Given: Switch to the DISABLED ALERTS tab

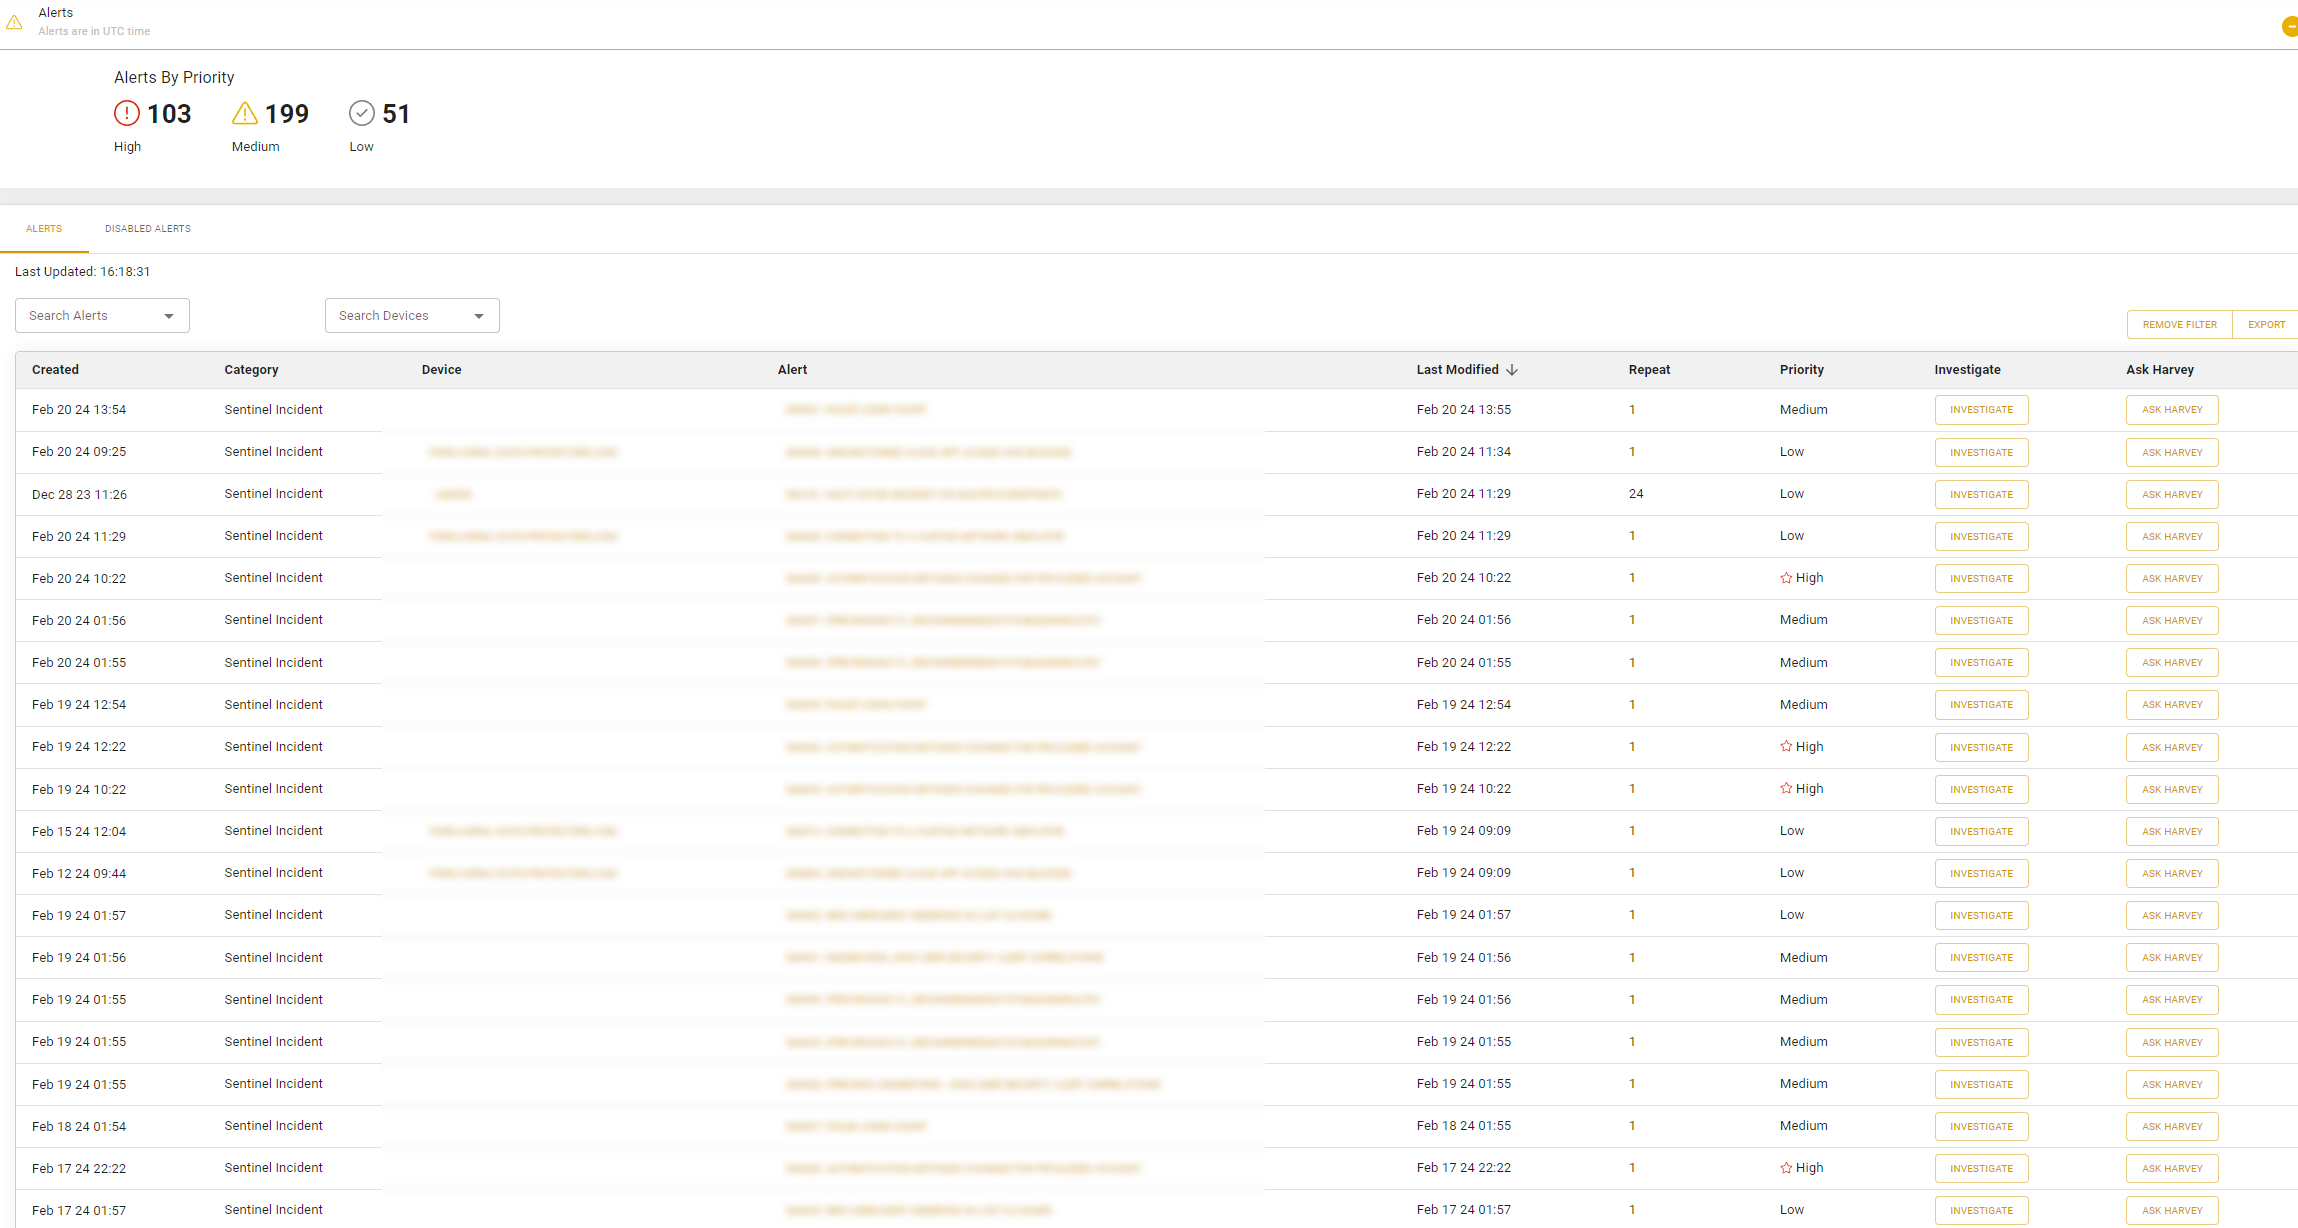Looking at the screenshot, I should point(147,228).
